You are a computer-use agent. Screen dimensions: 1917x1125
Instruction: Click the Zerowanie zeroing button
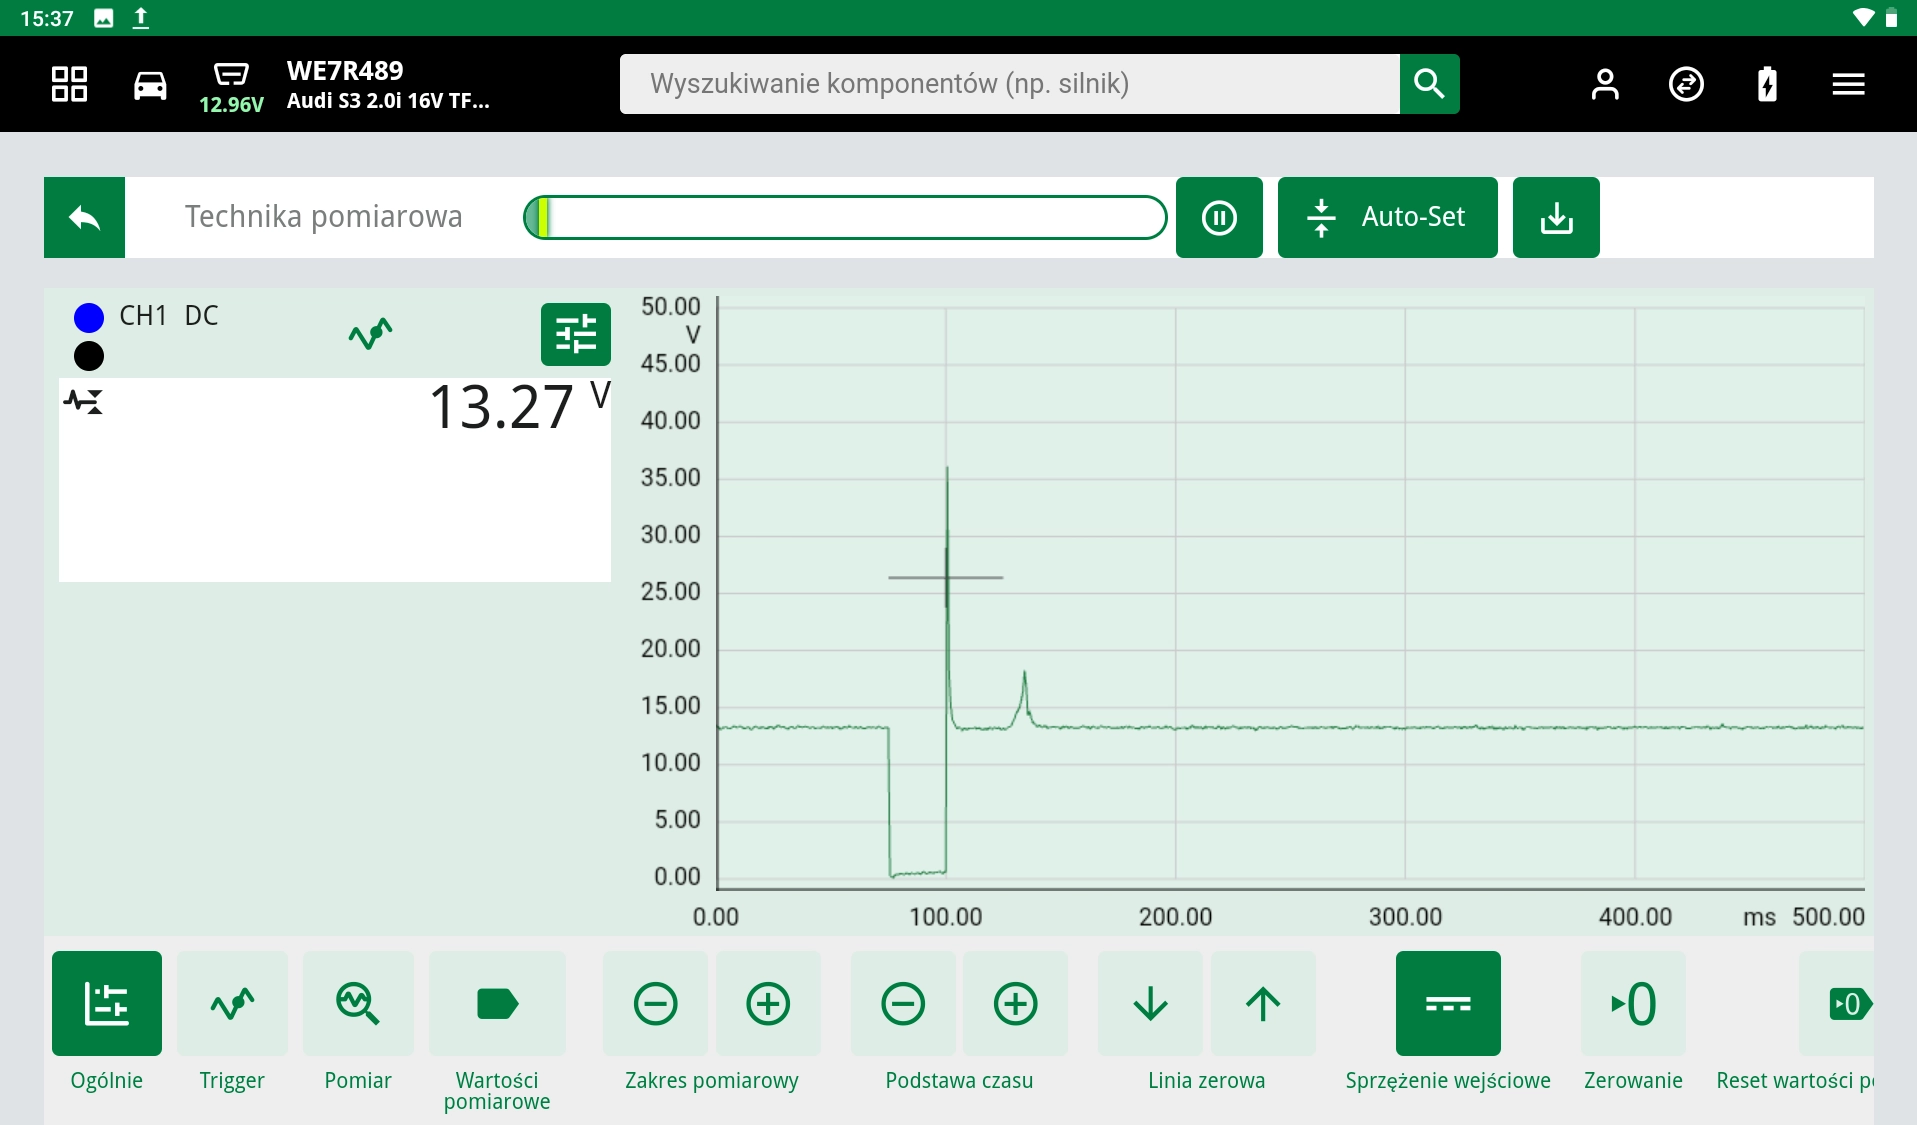coord(1633,1003)
